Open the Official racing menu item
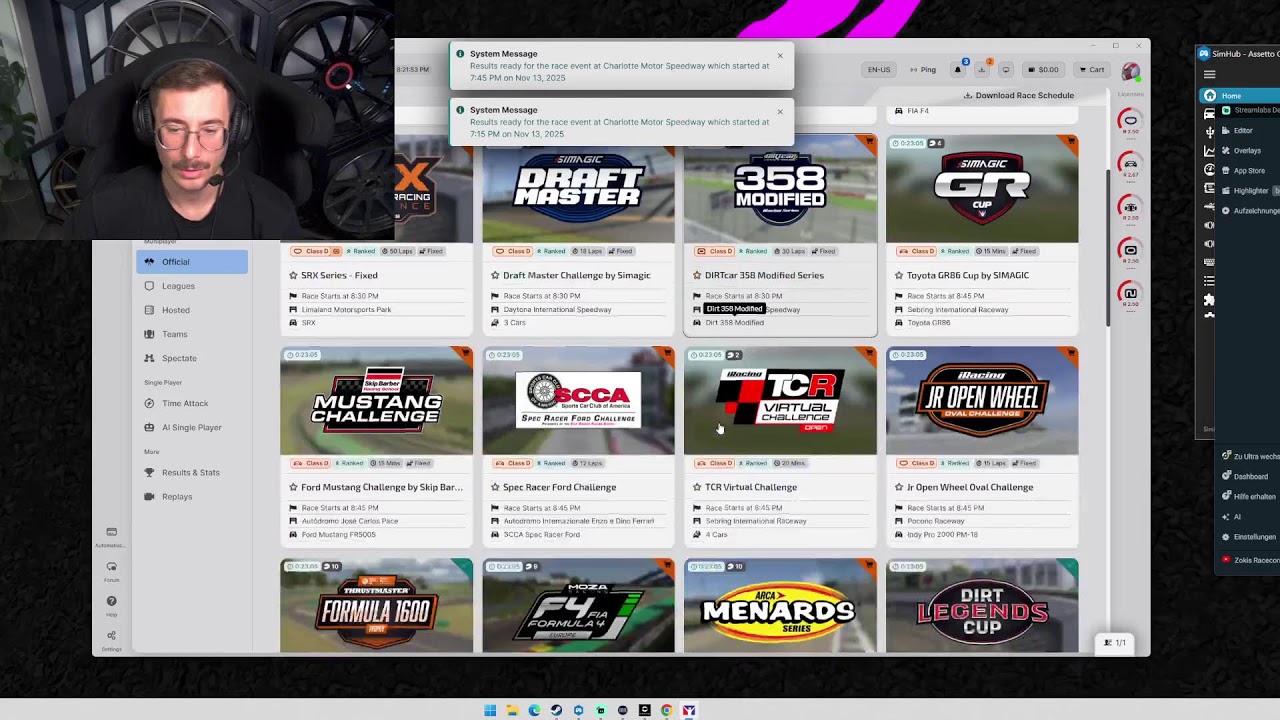This screenshot has height=720, width=1280. (x=192, y=262)
